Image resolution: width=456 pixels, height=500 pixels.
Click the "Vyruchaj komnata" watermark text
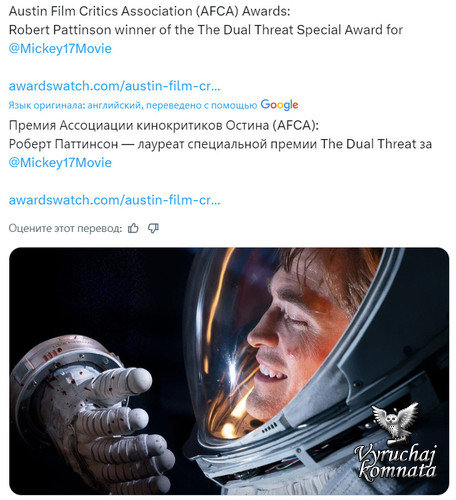pos(396,463)
